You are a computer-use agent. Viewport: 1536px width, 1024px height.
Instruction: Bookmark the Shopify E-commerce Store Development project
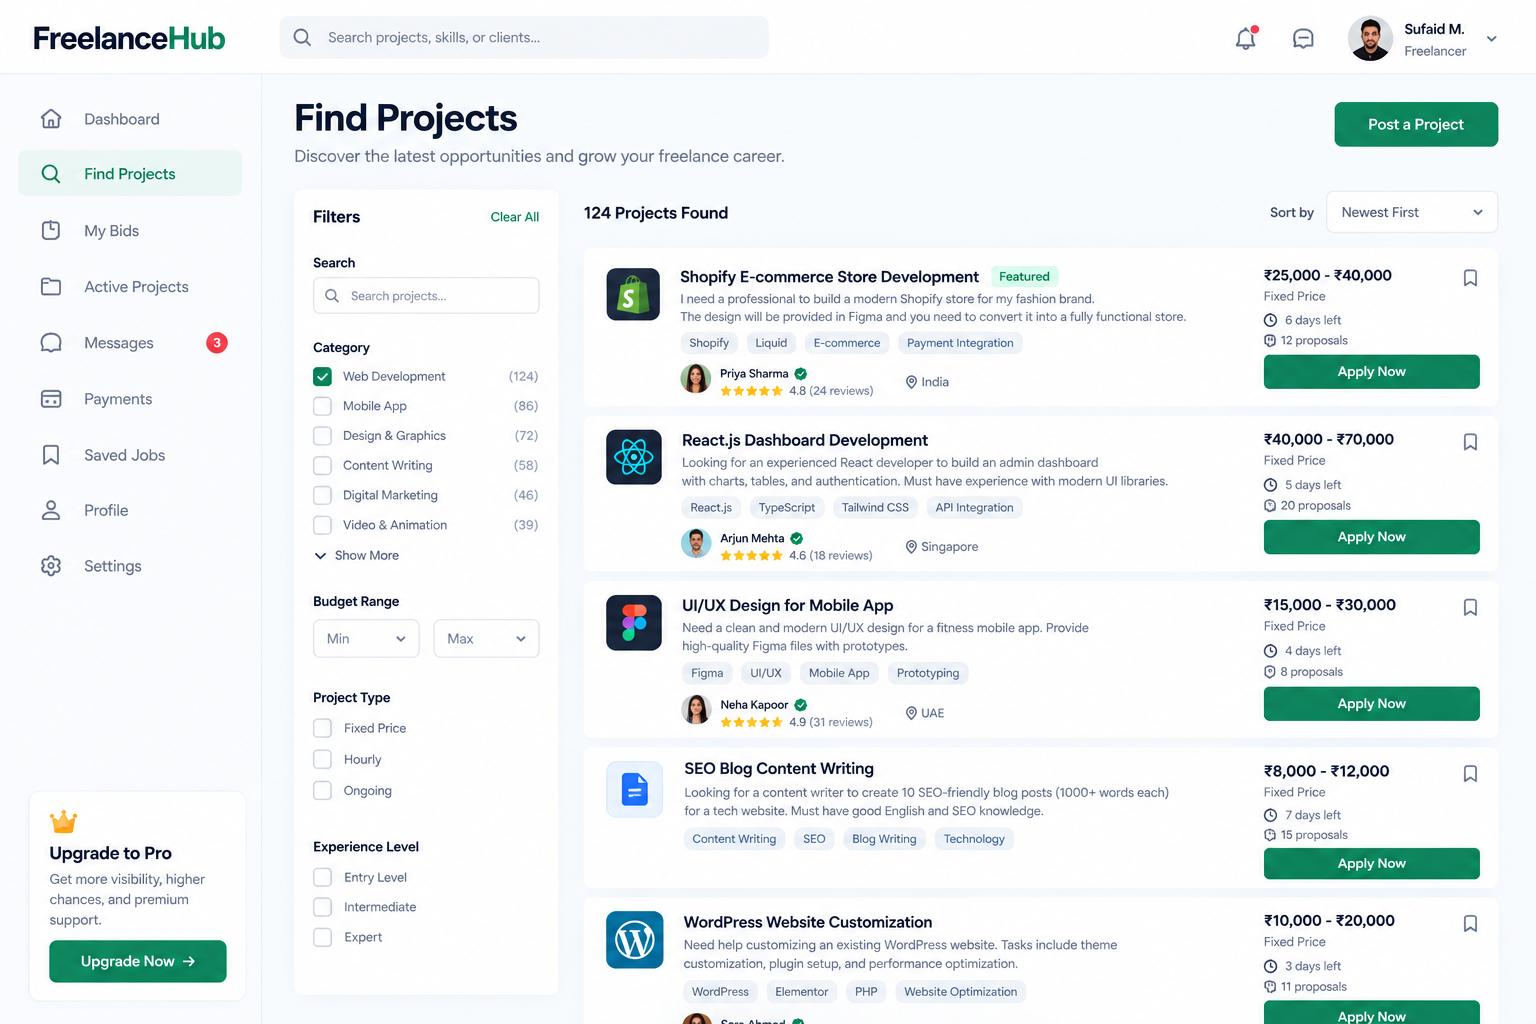pyautogui.click(x=1470, y=278)
